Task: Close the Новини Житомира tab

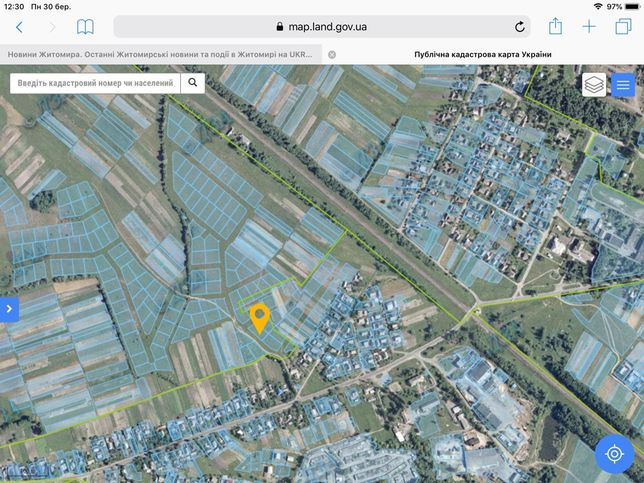Action: coord(332,55)
